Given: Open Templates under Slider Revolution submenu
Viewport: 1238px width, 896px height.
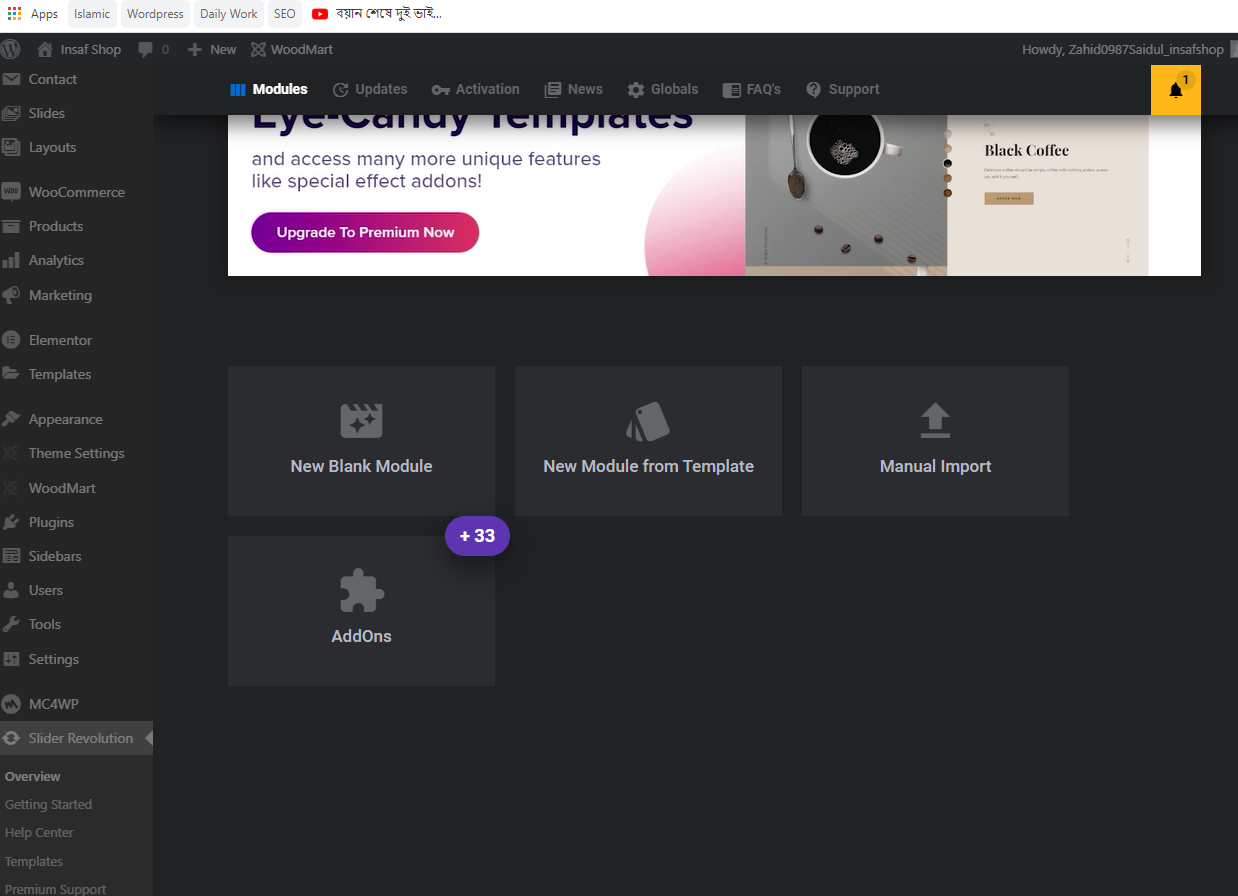Looking at the screenshot, I should tap(34, 861).
